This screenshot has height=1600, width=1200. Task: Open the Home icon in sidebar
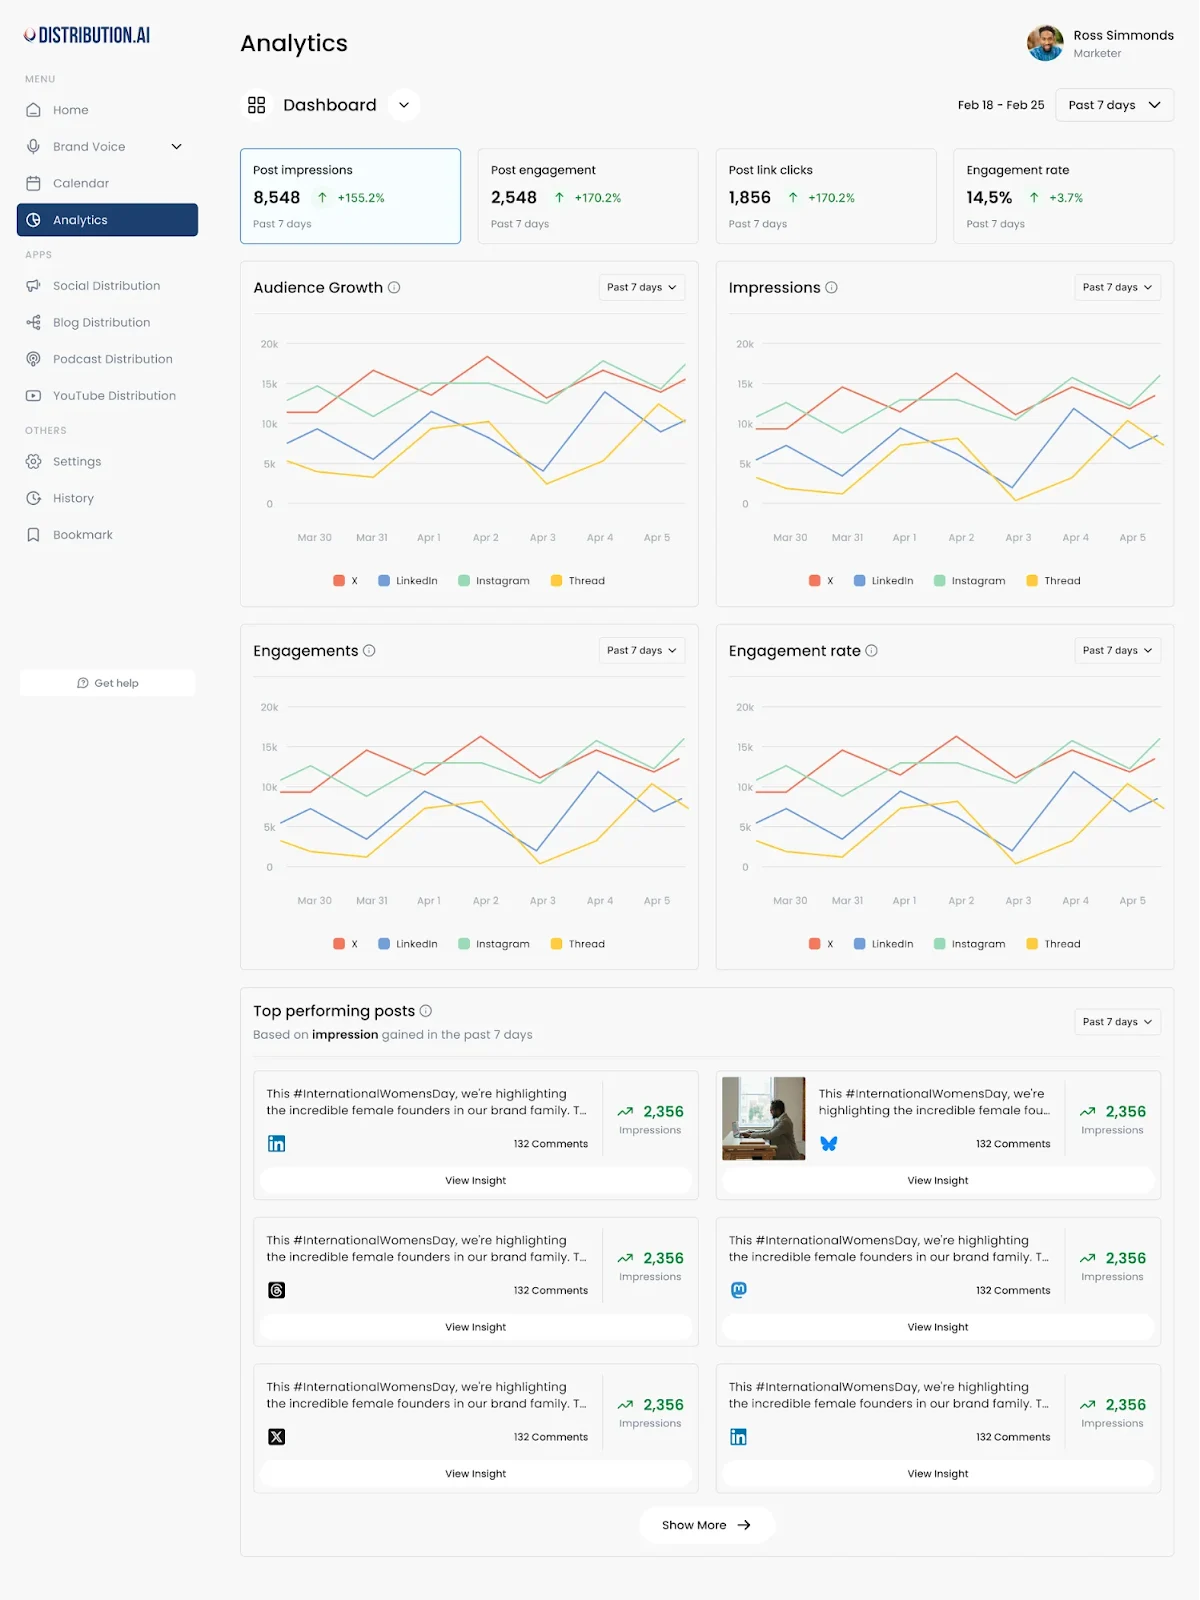tap(33, 110)
